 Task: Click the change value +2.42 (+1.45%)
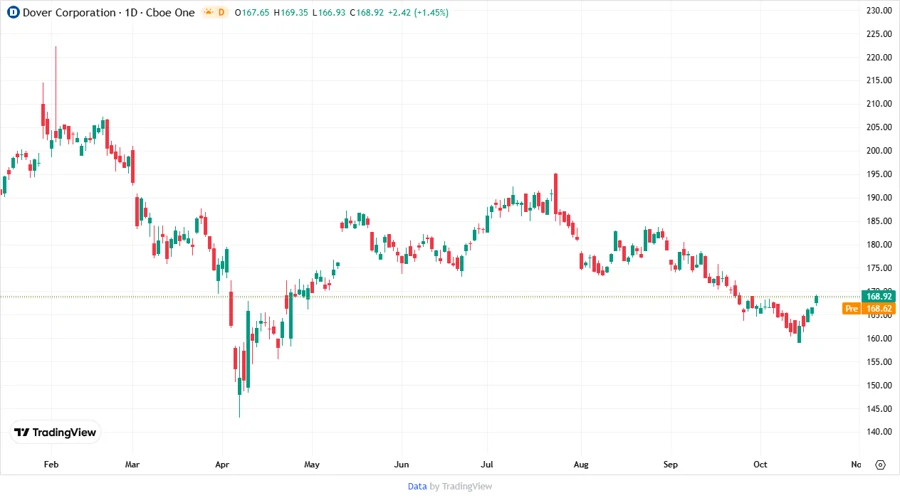point(418,13)
